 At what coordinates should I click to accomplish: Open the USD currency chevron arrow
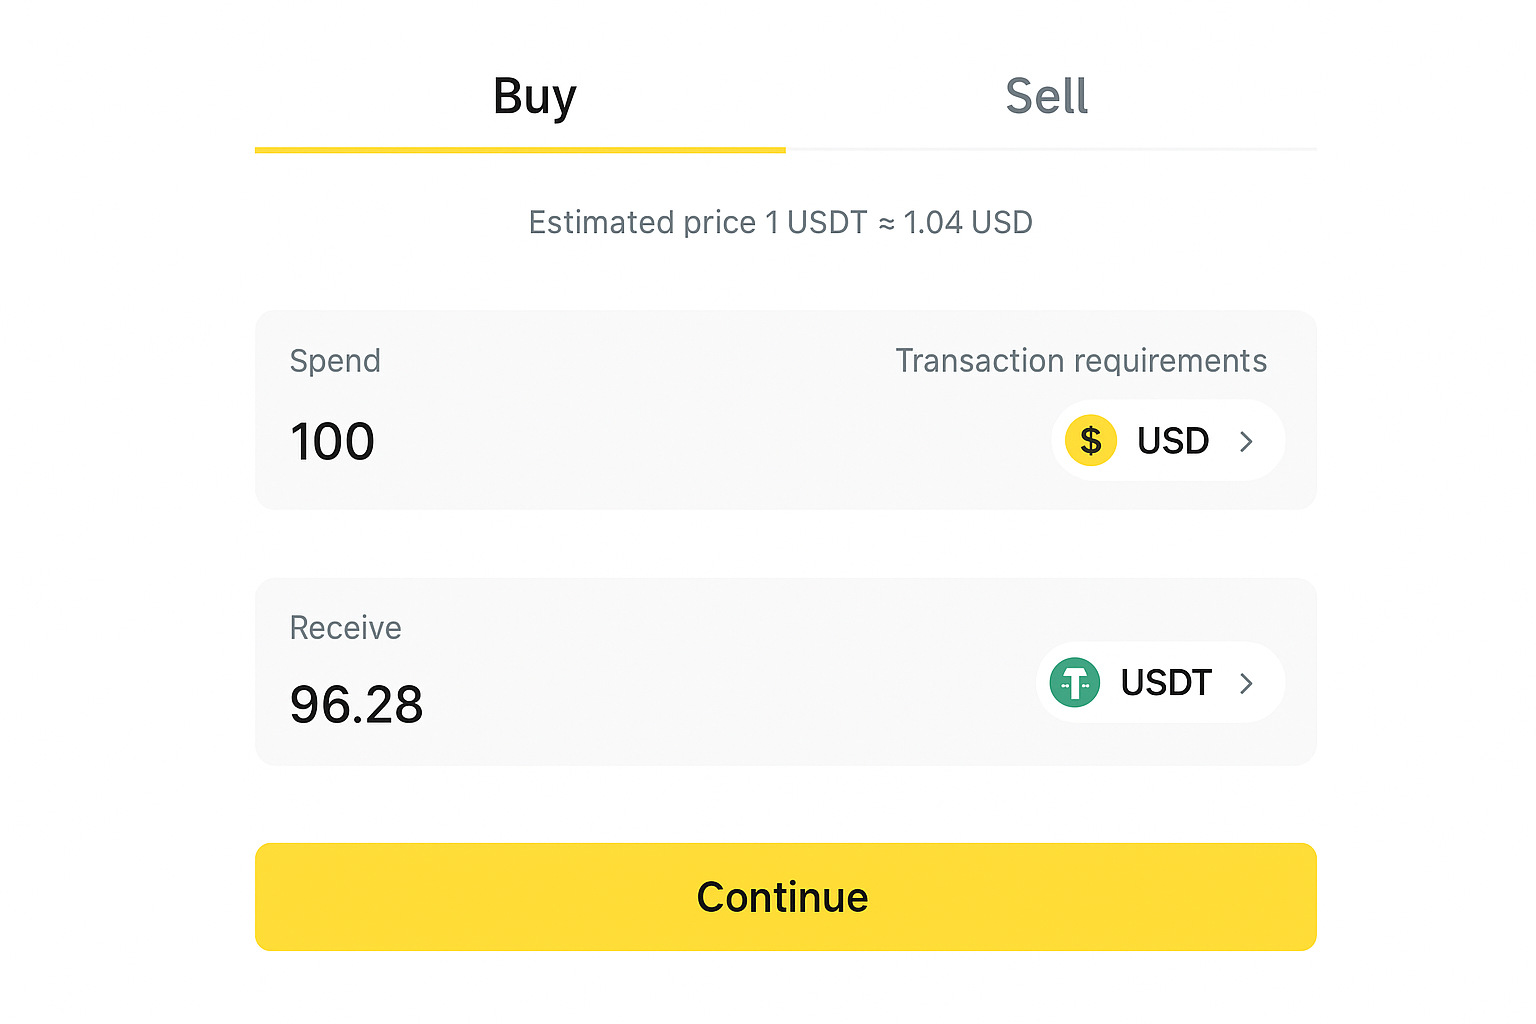[x=1246, y=440]
